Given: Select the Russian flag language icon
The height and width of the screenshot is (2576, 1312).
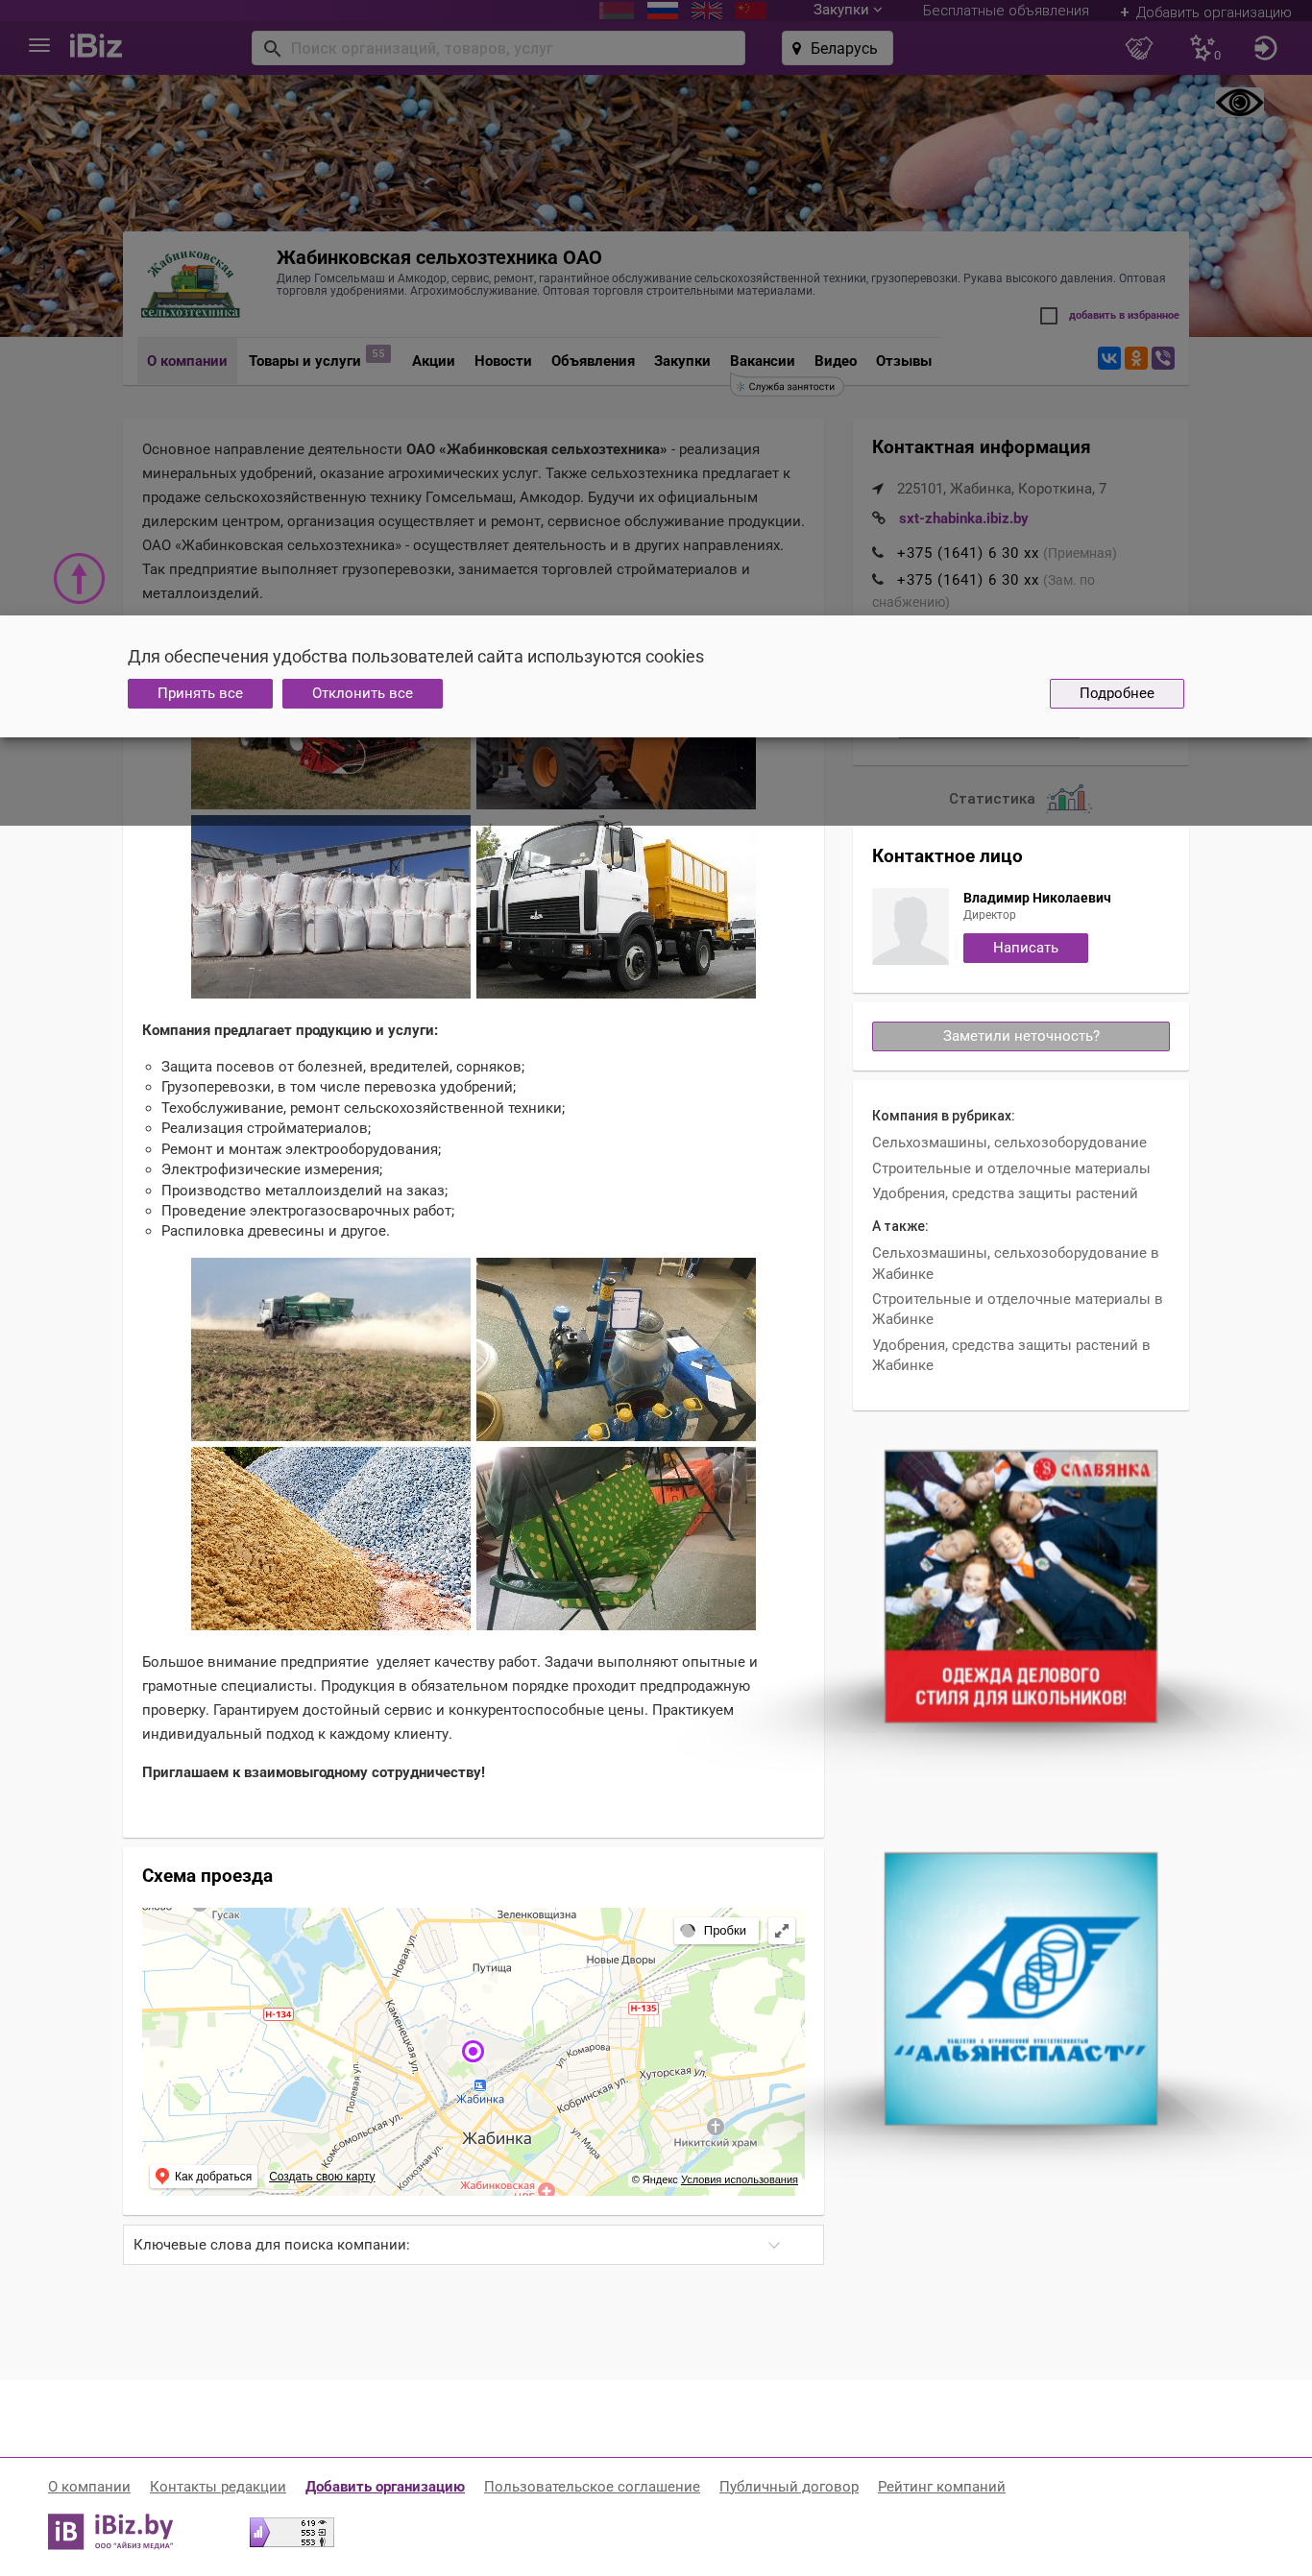Looking at the screenshot, I should tap(662, 10).
